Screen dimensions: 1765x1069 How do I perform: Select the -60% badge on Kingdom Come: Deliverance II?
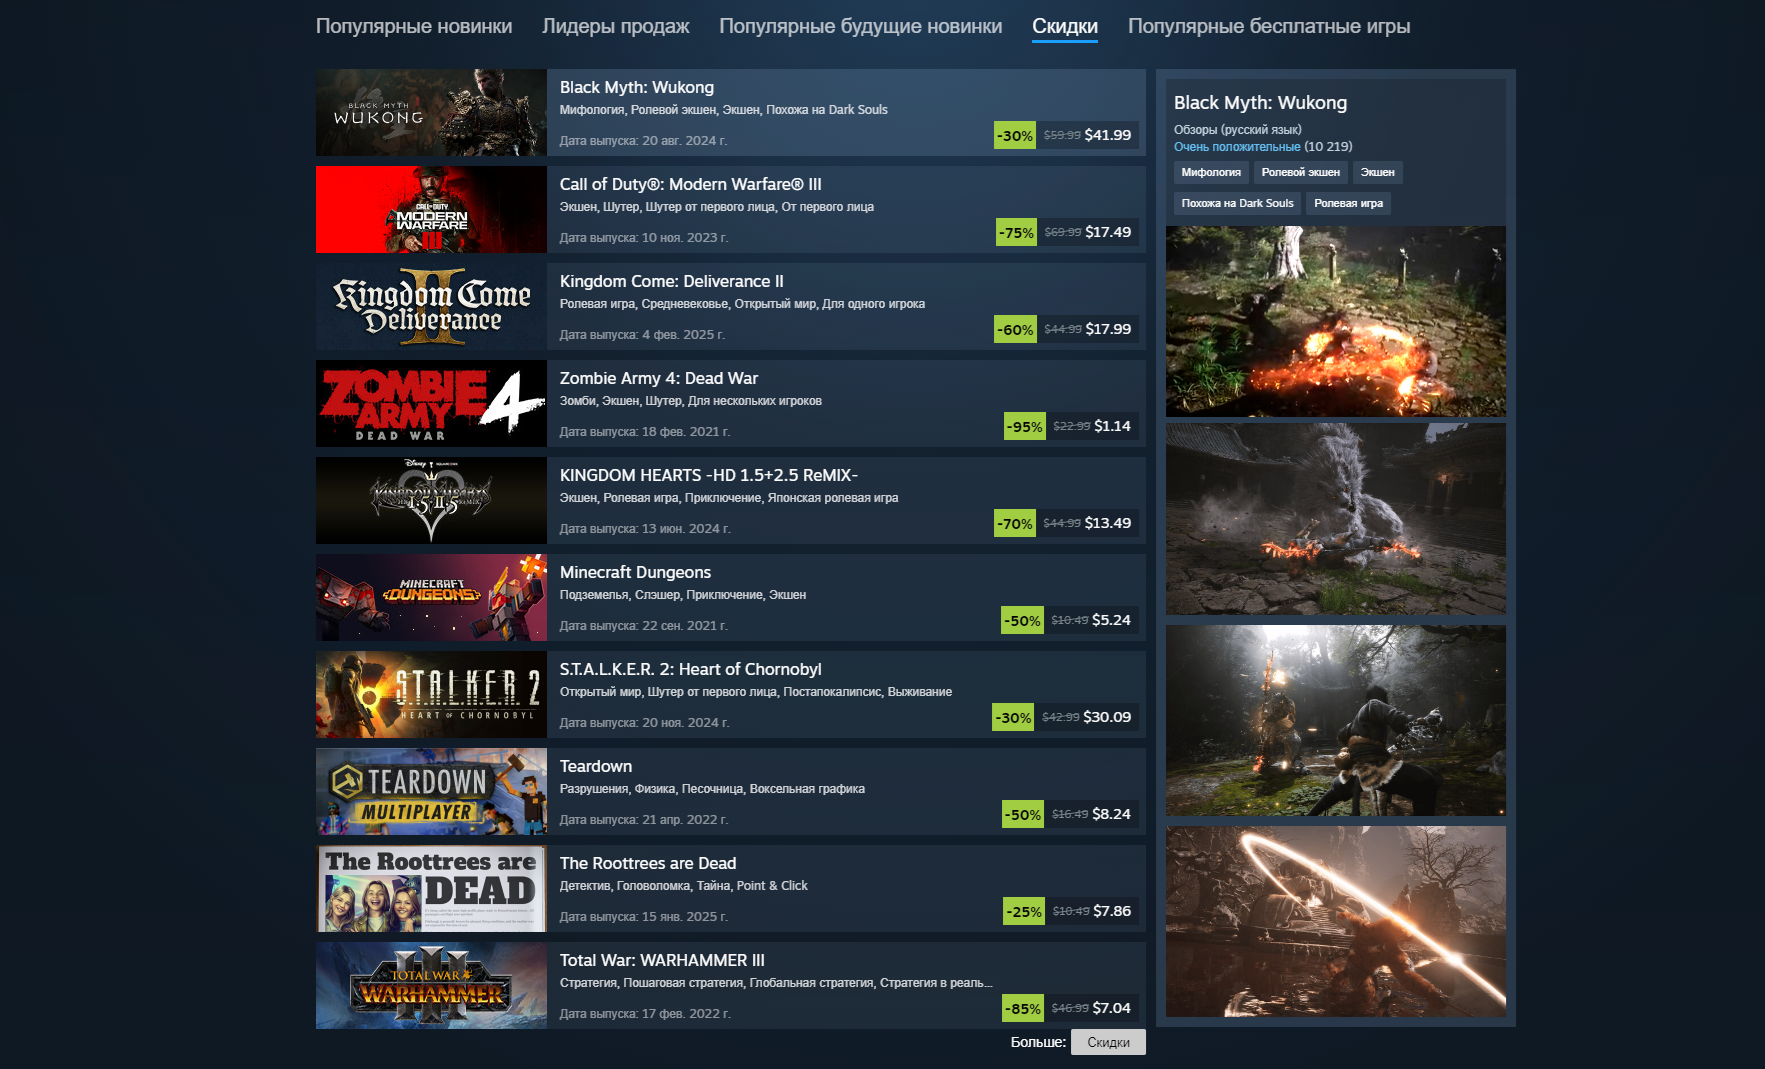[1016, 329]
